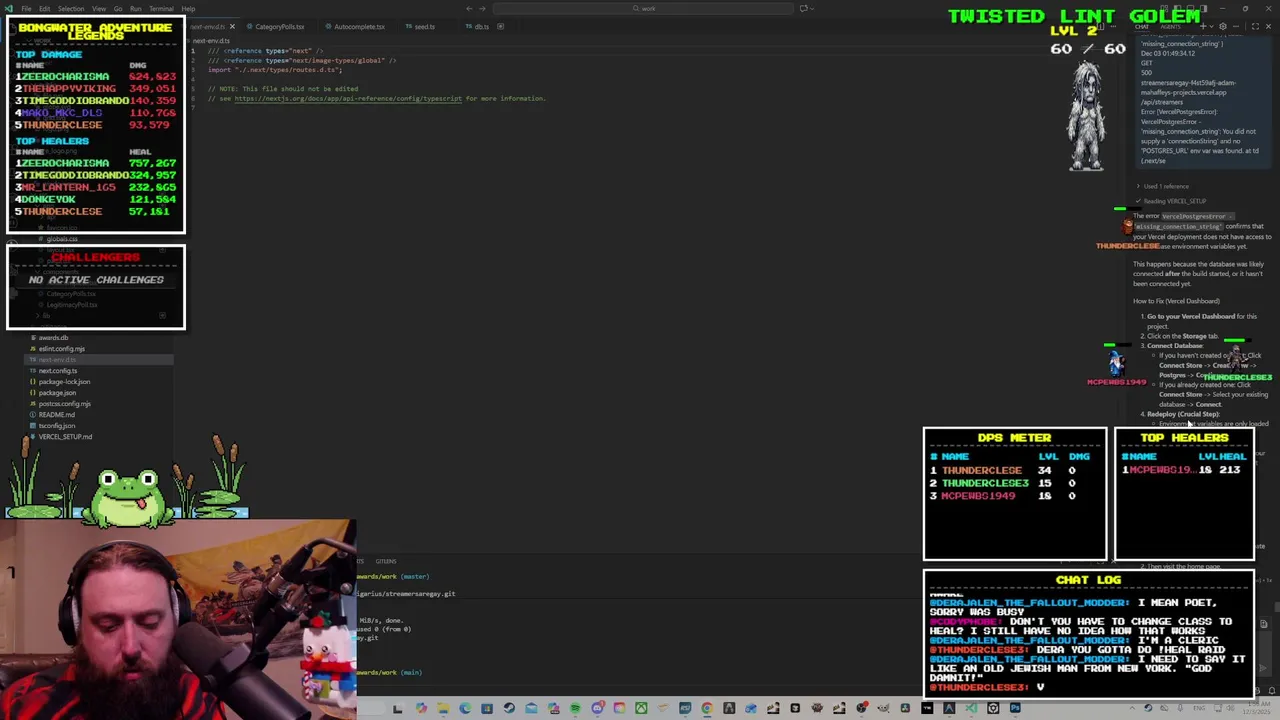Open package.json in the explorer
The height and width of the screenshot is (720, 1280).
(57, 393)
